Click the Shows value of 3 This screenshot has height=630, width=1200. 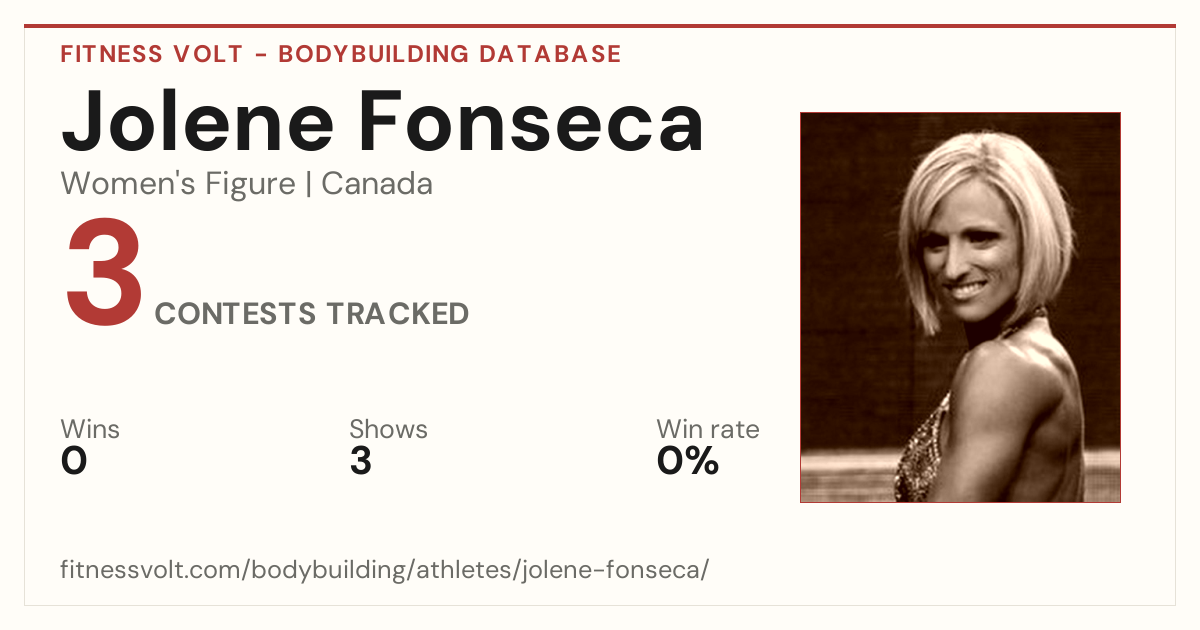coord(361,461)
